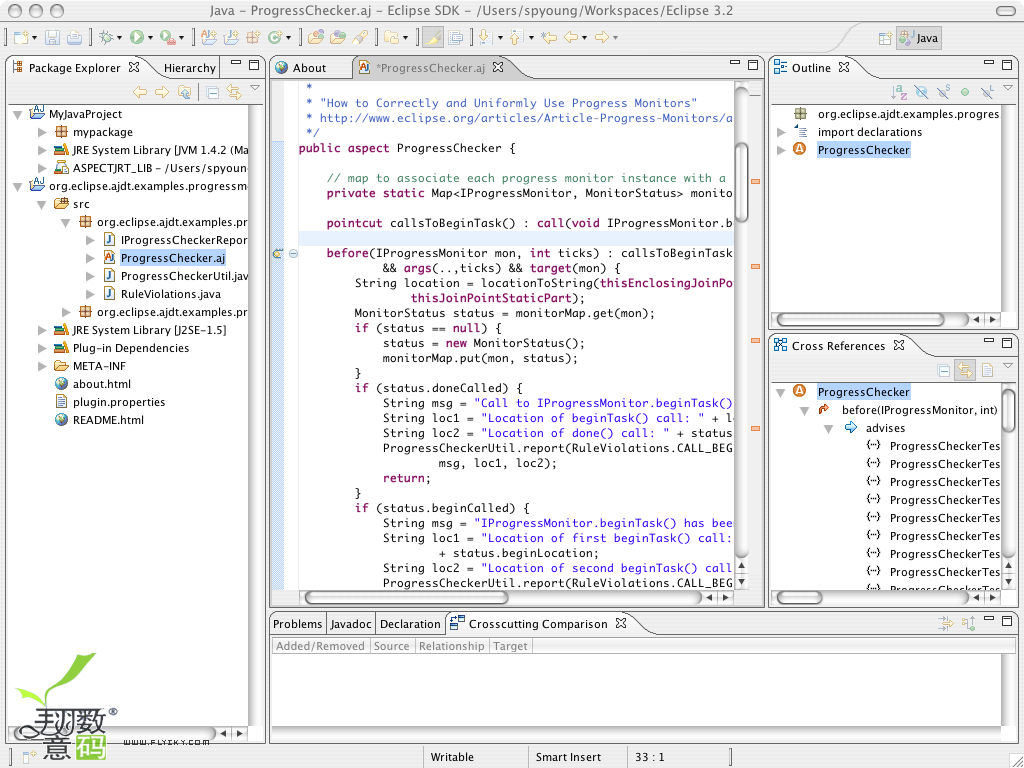Click the Save toolbar icon
The height and width of the screenshot is (768, 1024).
pyautogui.click(x=52, y=38)
